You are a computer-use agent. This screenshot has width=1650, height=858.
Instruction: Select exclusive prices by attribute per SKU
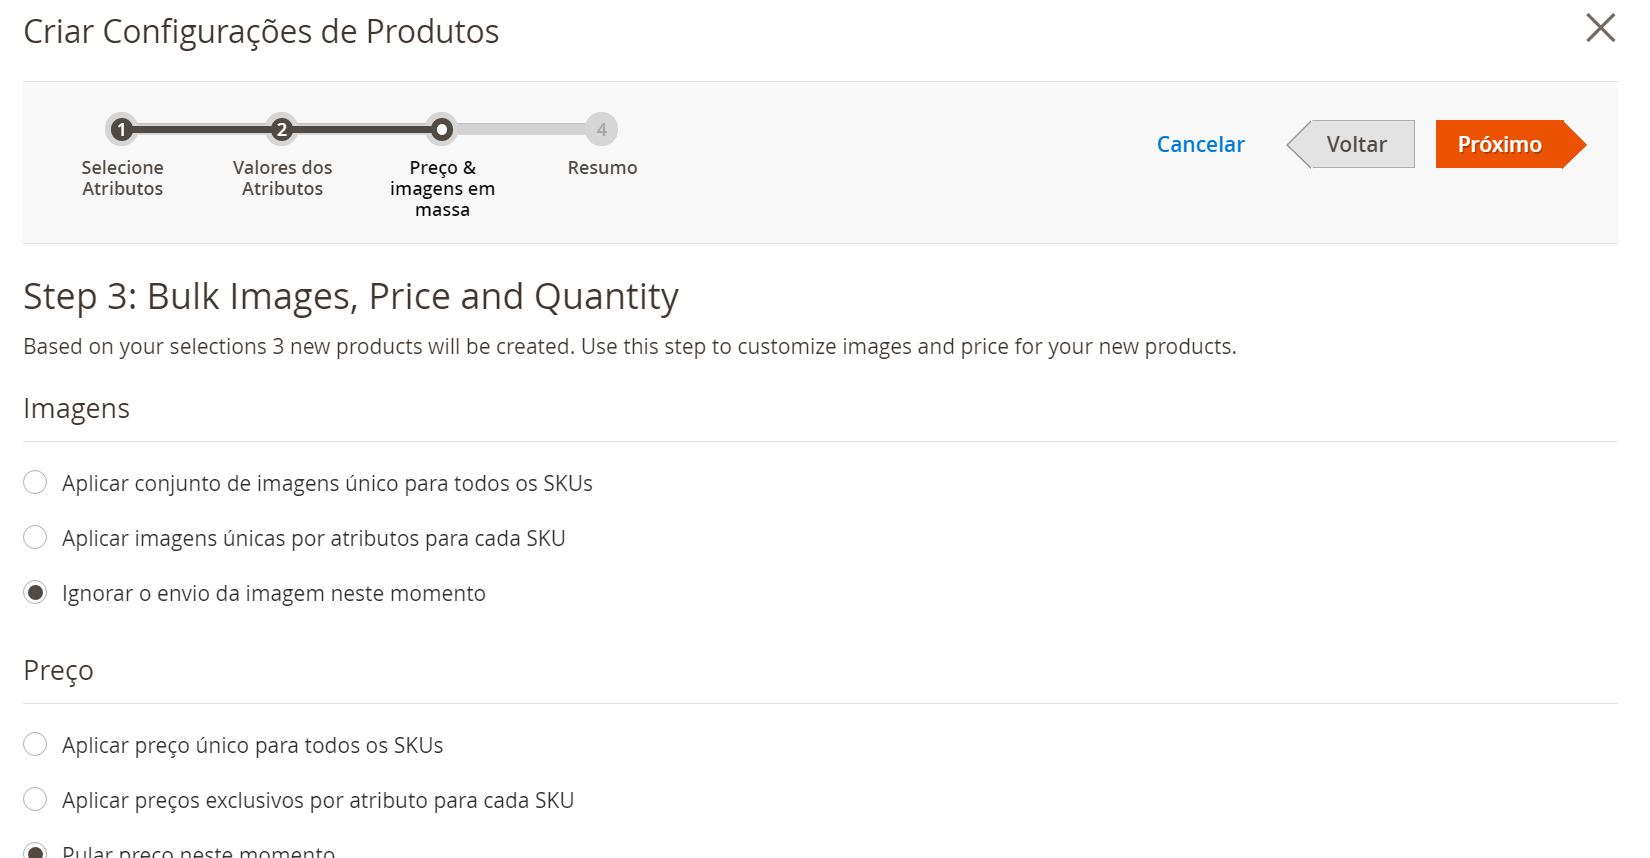(x=35, y=800)
